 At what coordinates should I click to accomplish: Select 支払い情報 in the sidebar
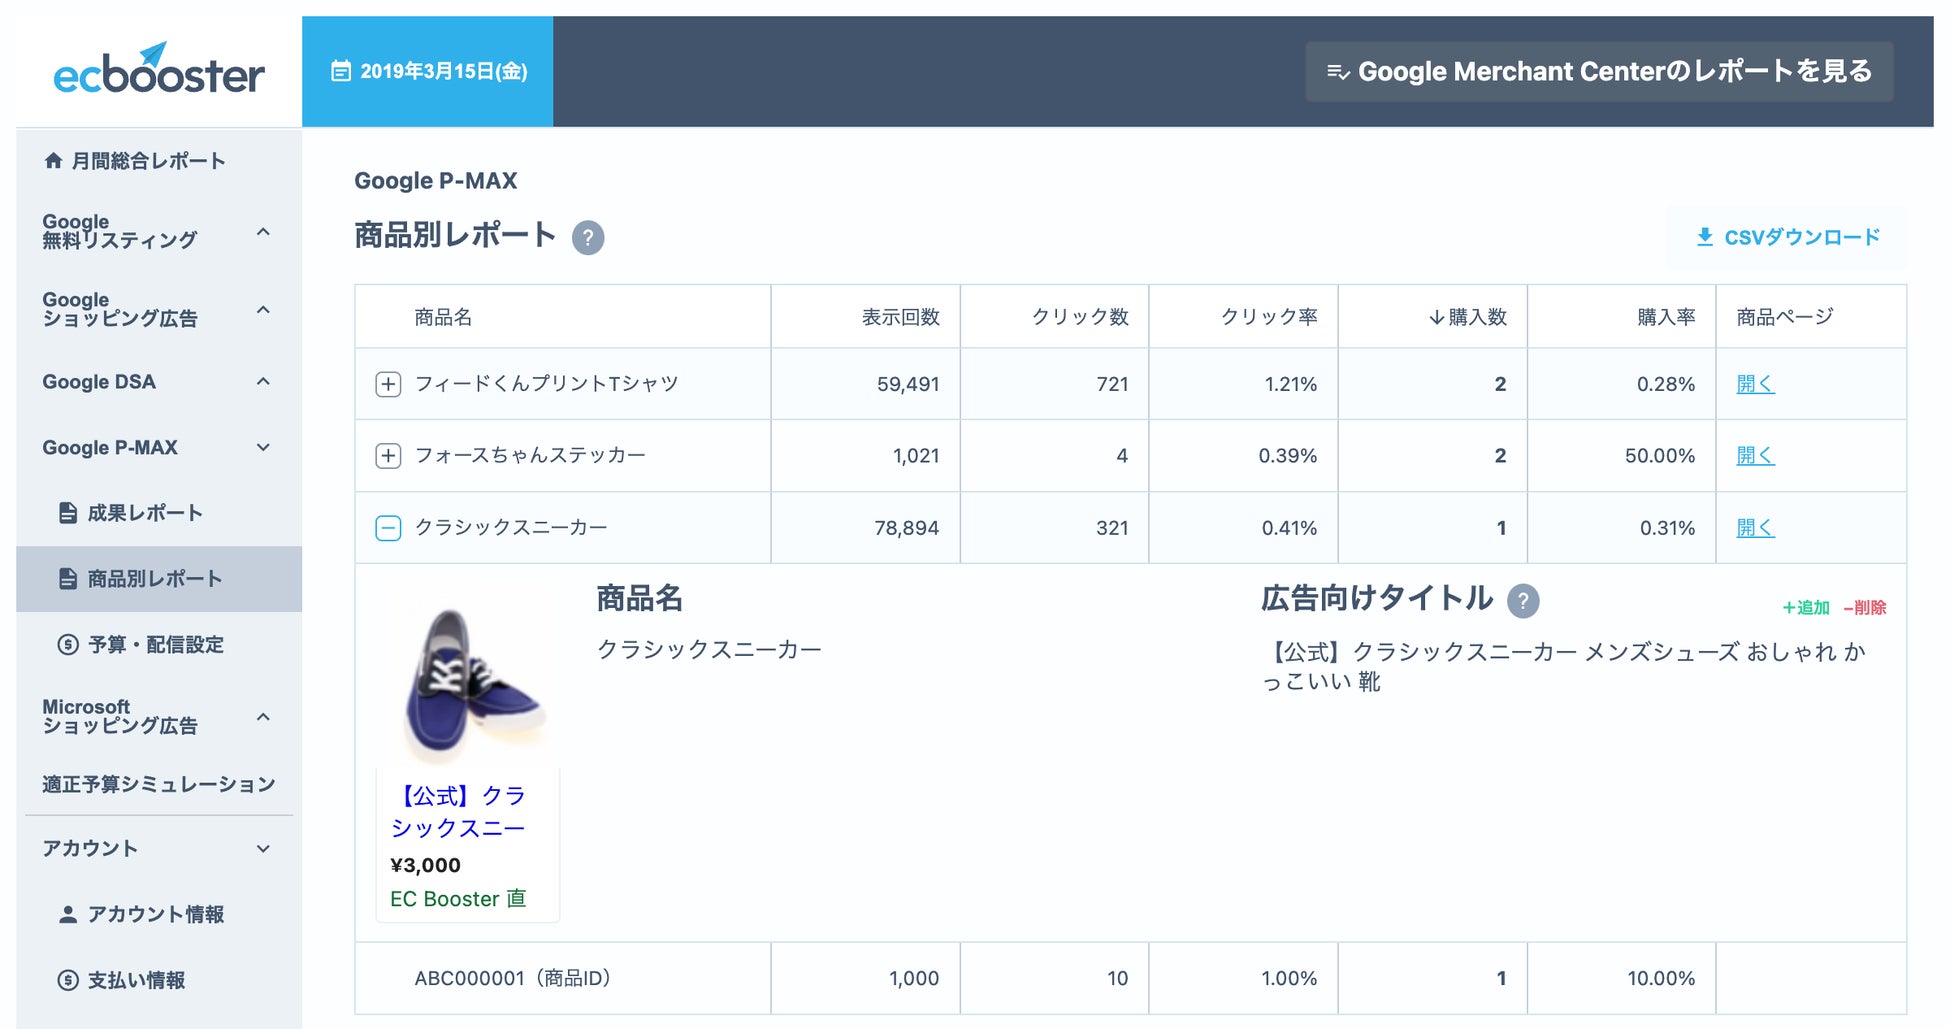(x=136, y=980)
